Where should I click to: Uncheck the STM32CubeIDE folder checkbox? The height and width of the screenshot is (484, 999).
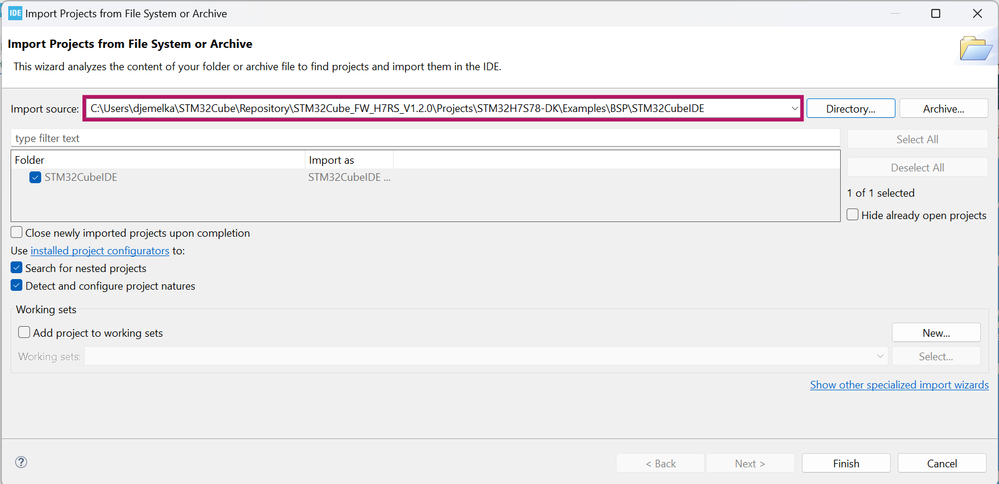pos(35,178)
